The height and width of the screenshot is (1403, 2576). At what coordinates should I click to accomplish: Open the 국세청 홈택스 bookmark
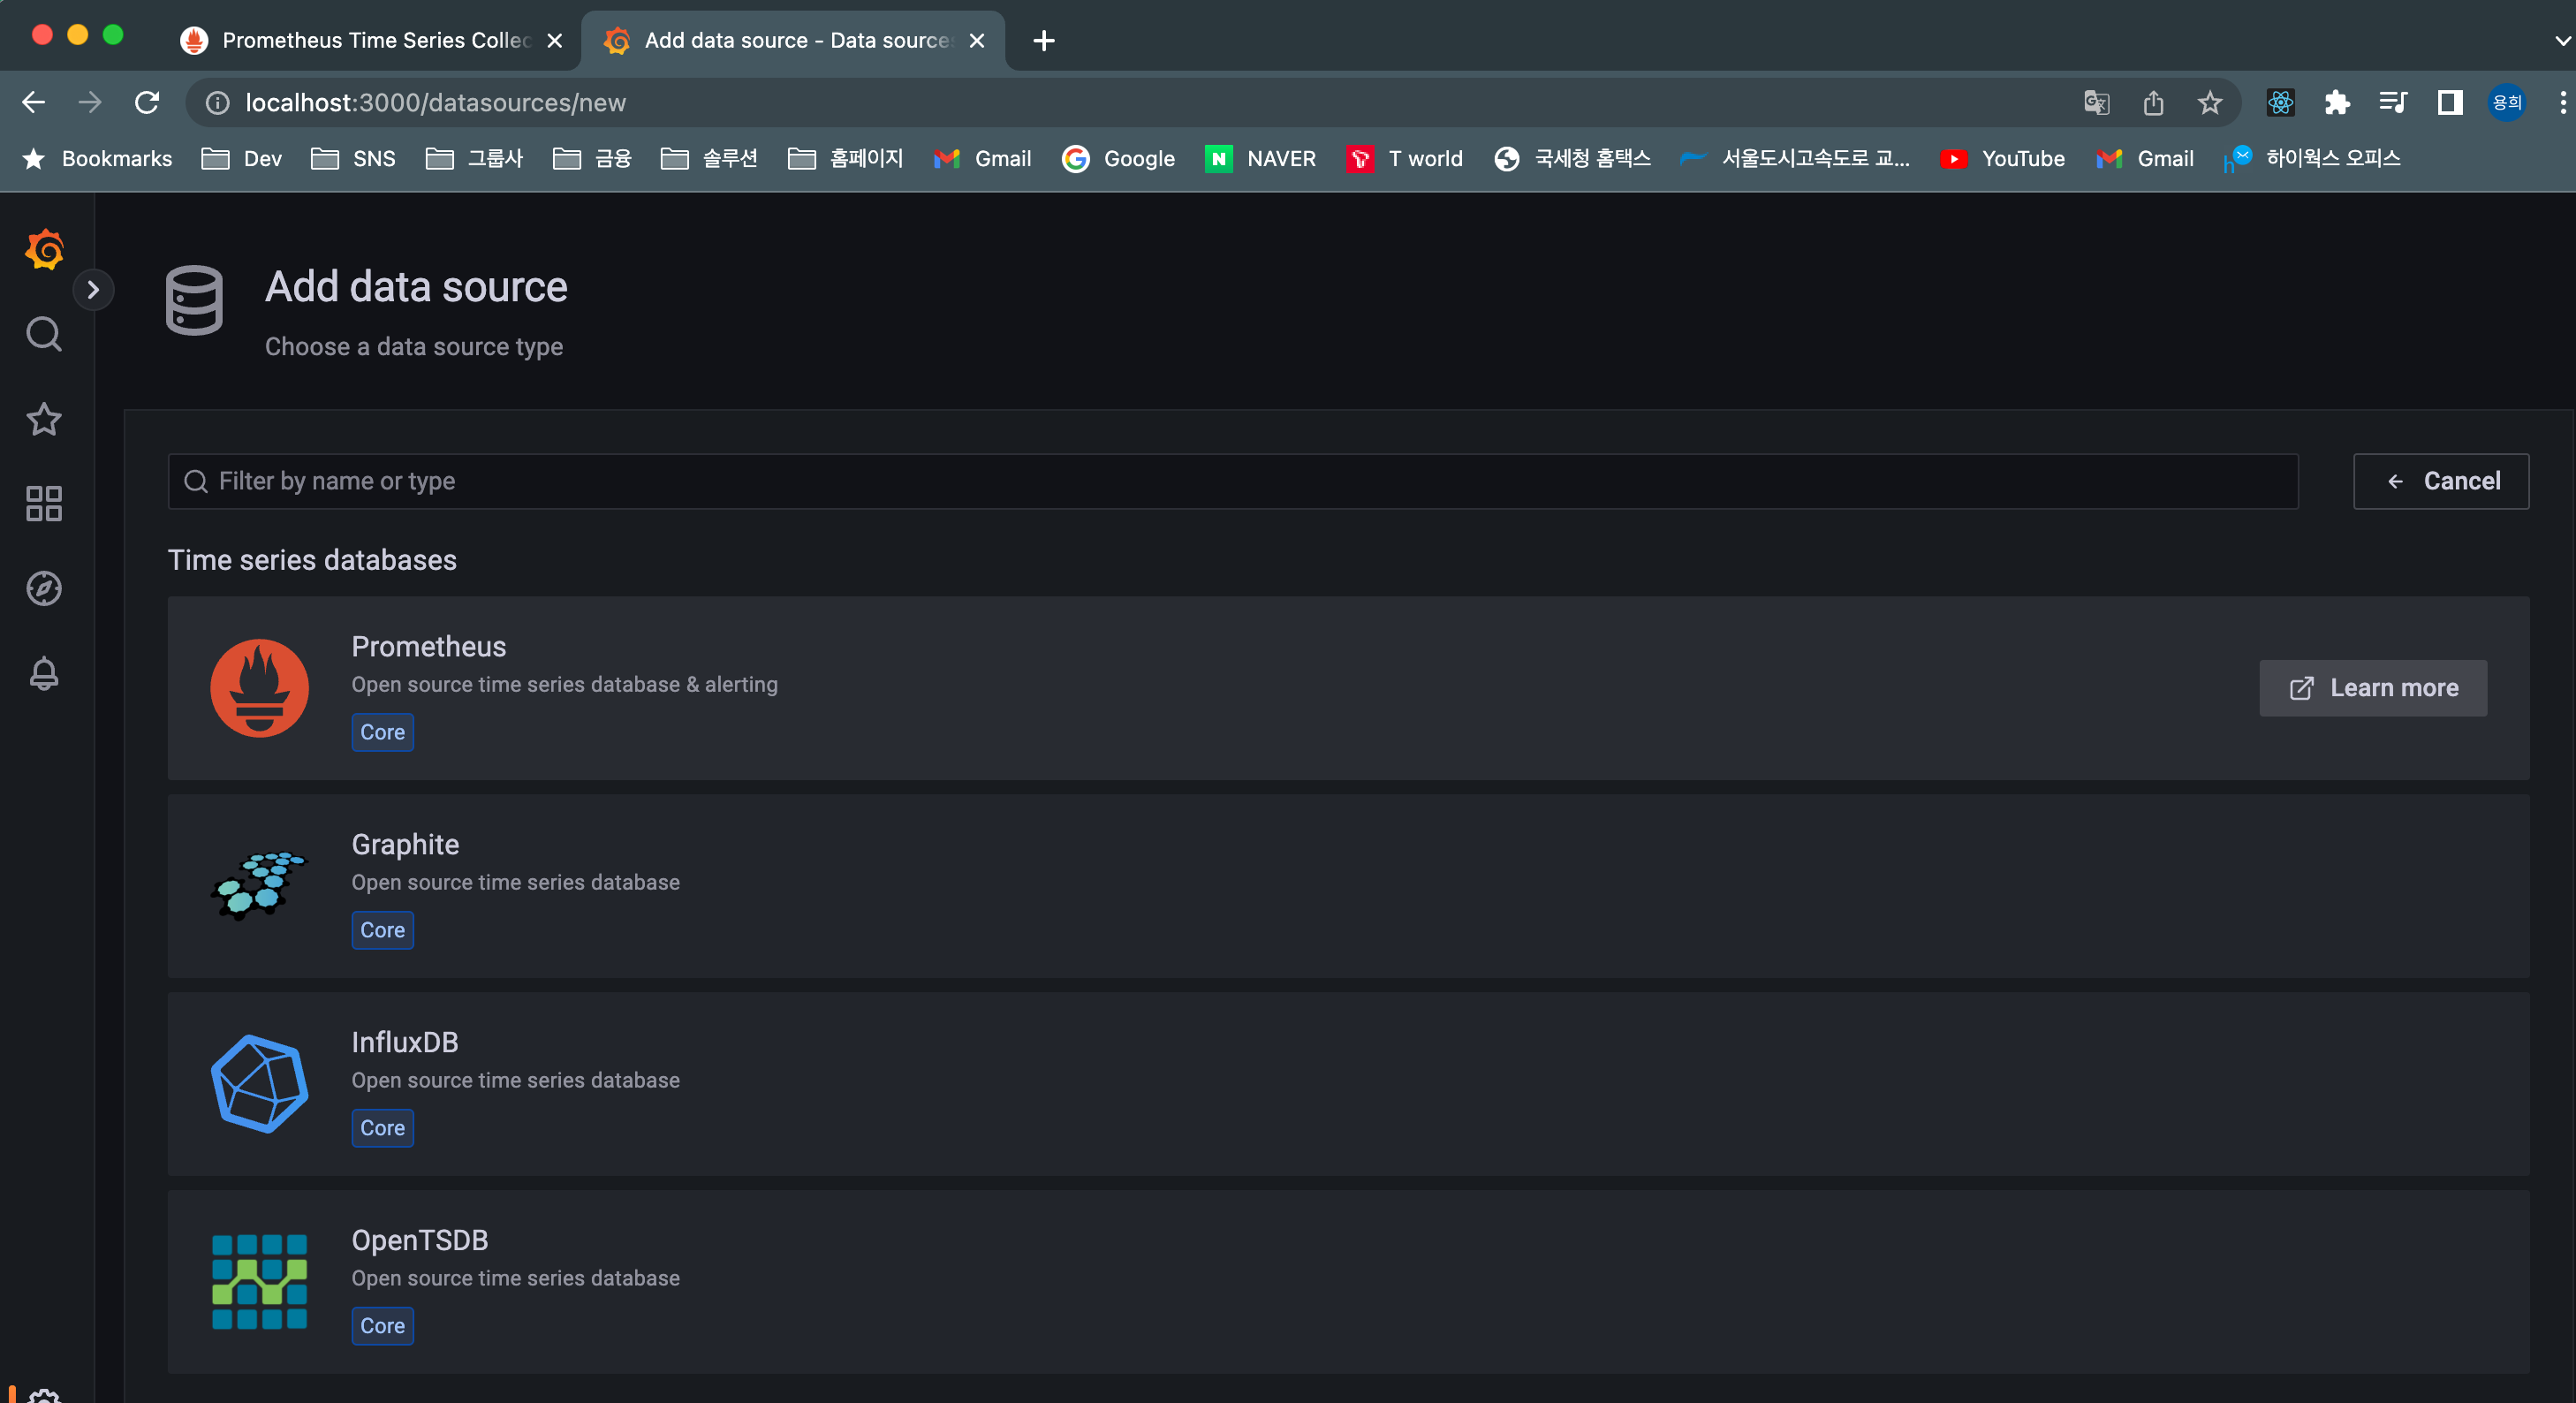coord(1572,159)
